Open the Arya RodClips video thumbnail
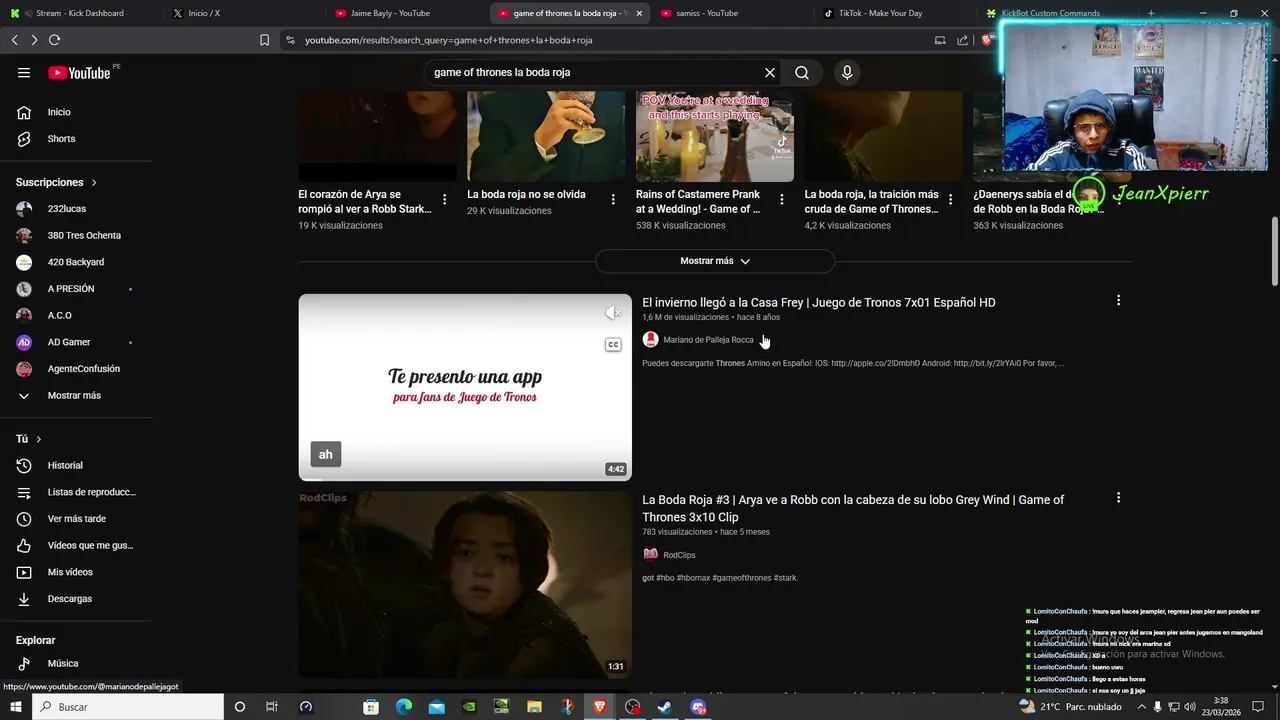This screenshot has width=1280, height=720. click(465, 584)
